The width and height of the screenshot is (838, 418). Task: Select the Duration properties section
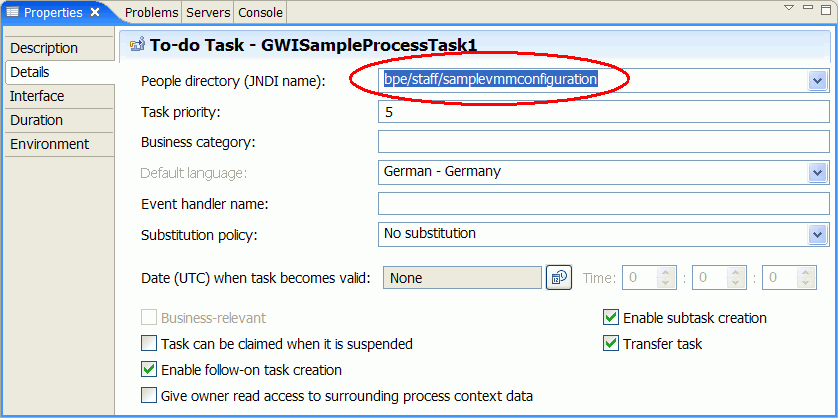tap(59, 120)
